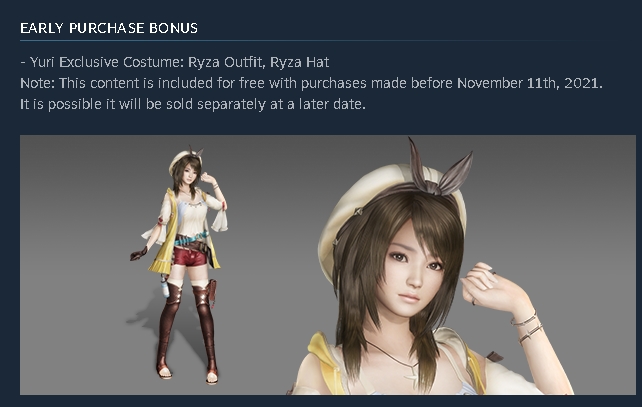The image size is (642, 407).
Task: Click the Yuri Exclusive Costume text line
Action: 175,62
